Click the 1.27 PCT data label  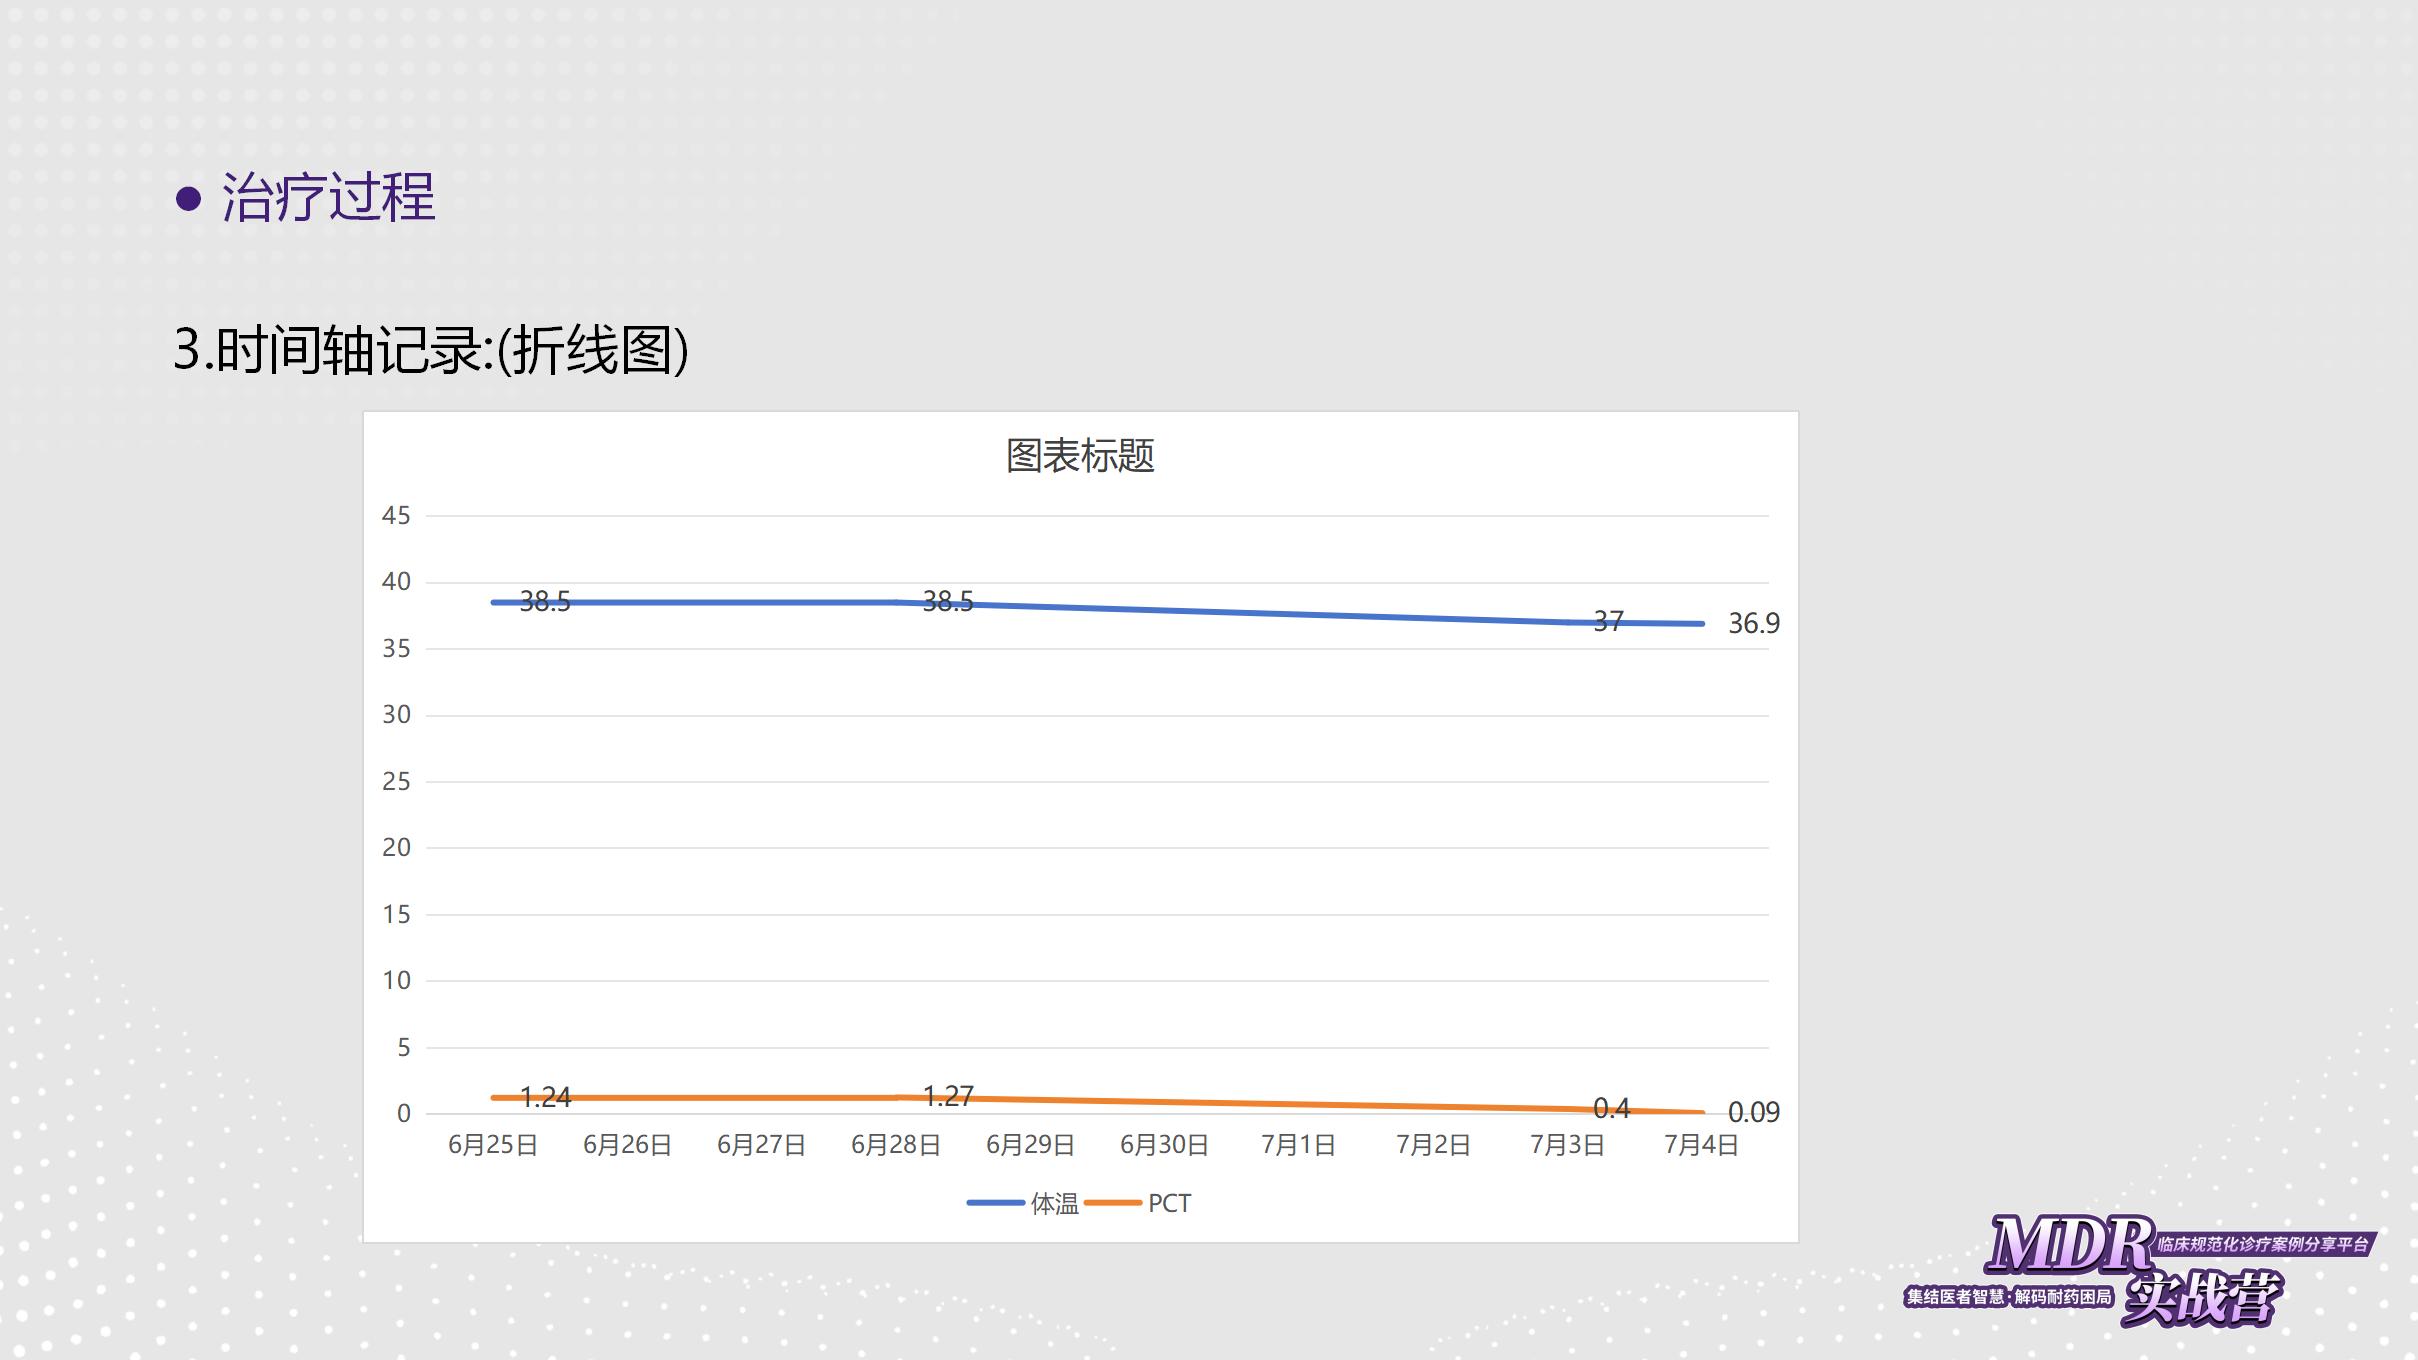pyautogui.click(x=947, y=1096)
